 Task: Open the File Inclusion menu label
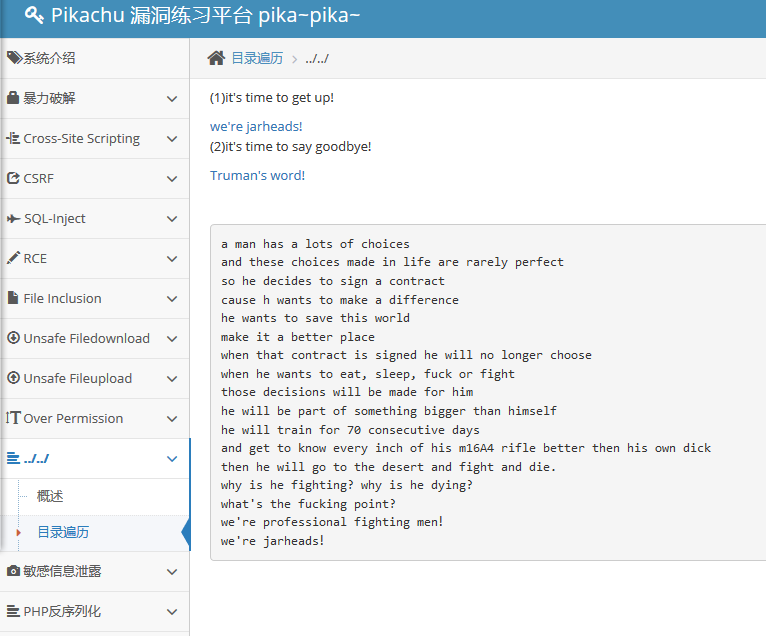(x=63, y=298)
